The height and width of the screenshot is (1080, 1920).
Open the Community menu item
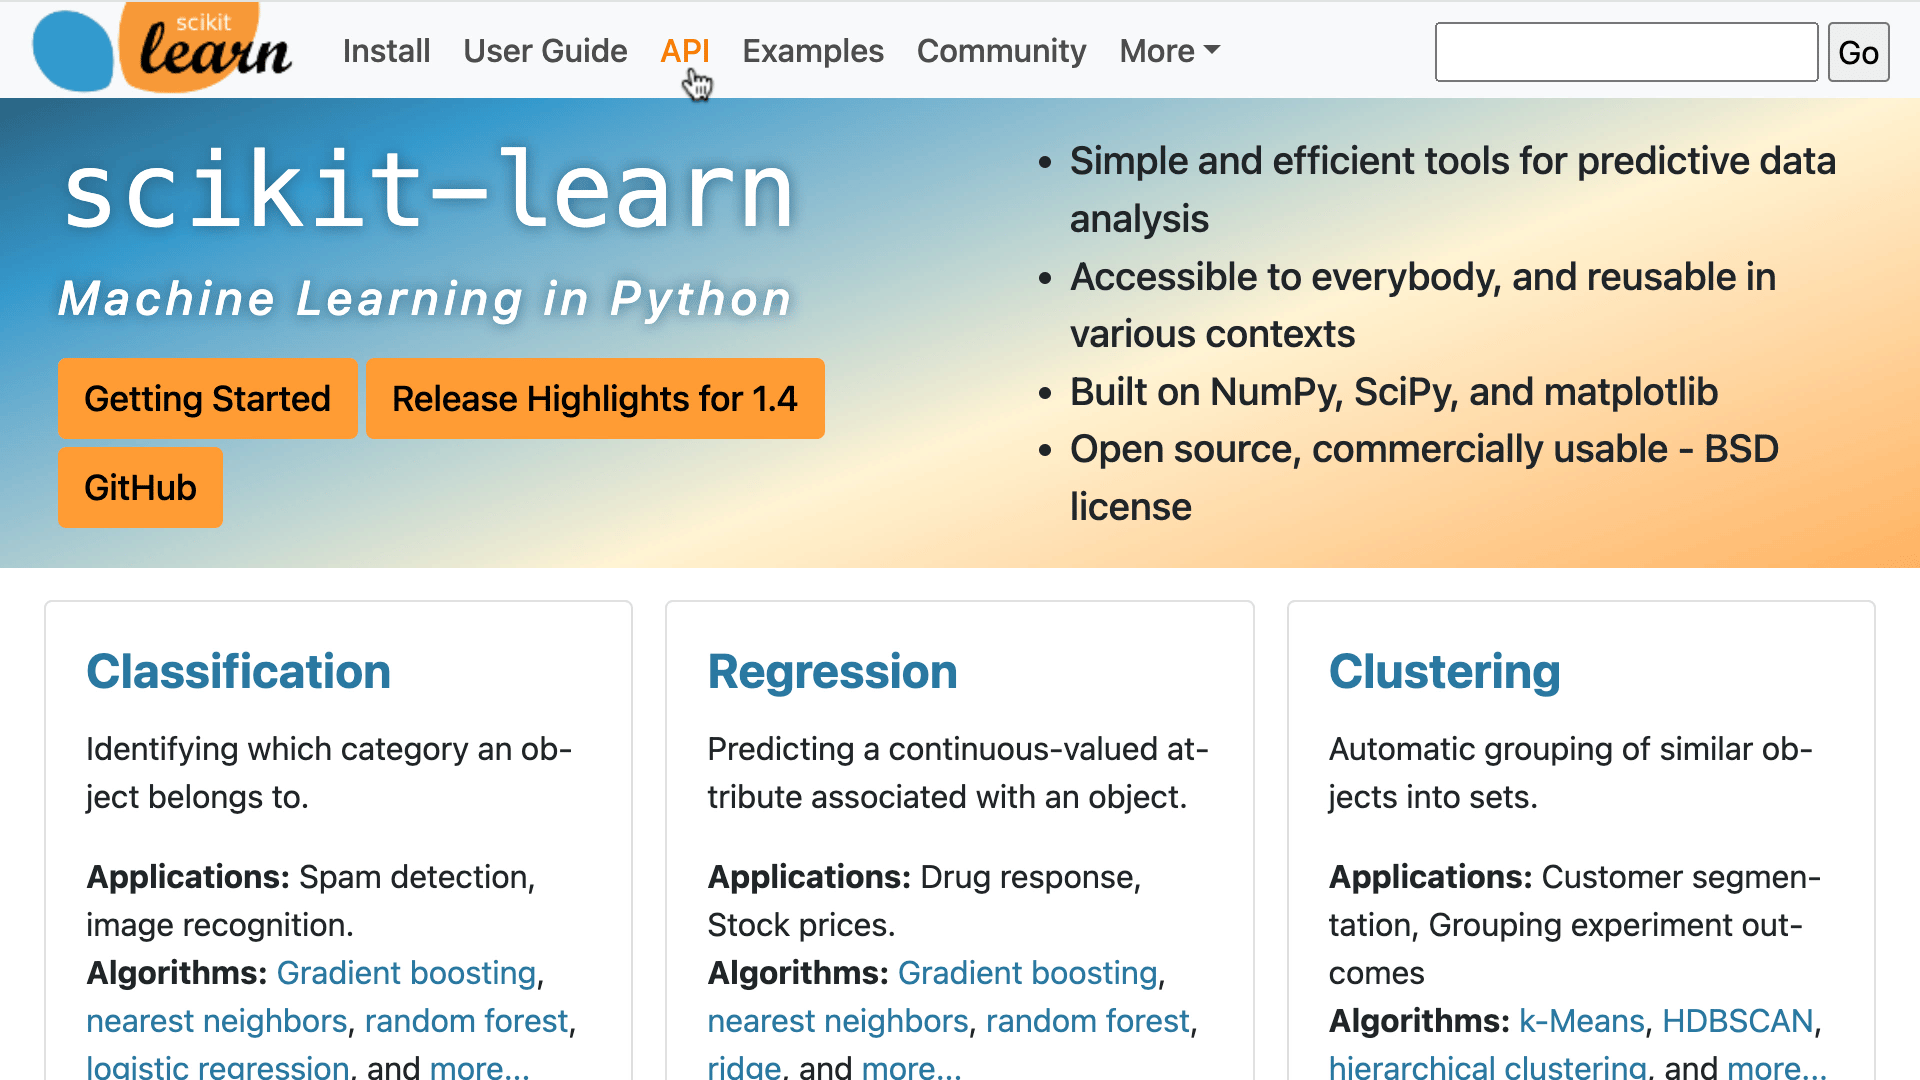pyautogui.click(x=1001, y=51)
